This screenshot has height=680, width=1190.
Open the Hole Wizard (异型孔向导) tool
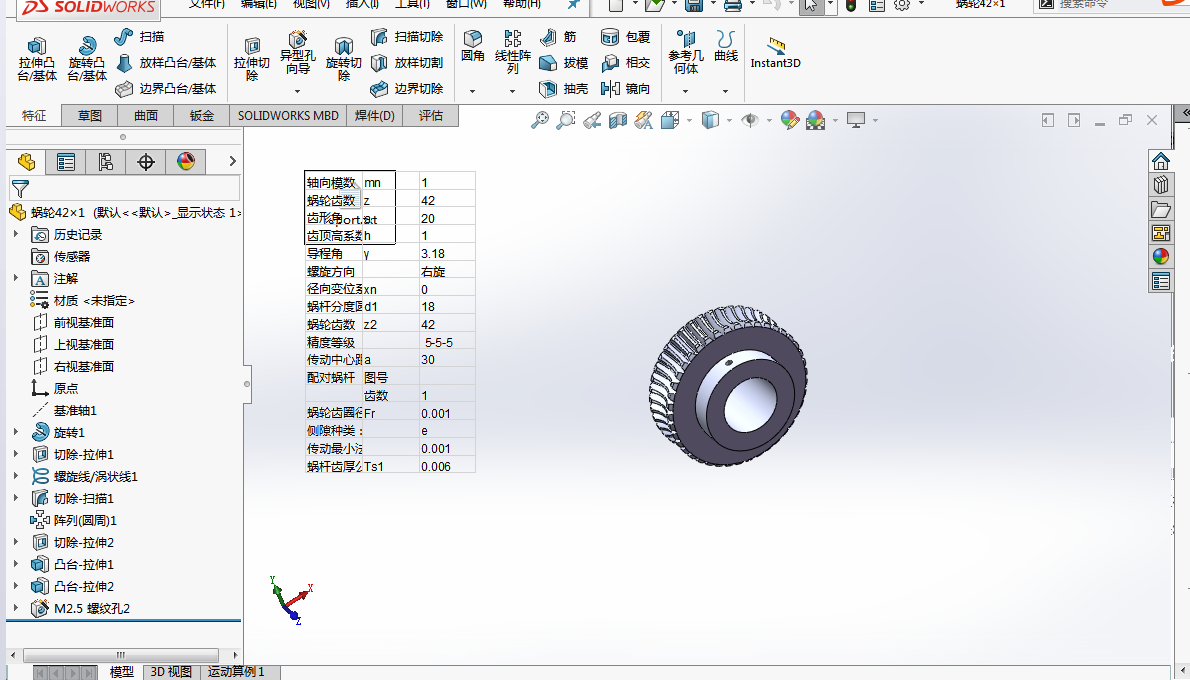298,52
